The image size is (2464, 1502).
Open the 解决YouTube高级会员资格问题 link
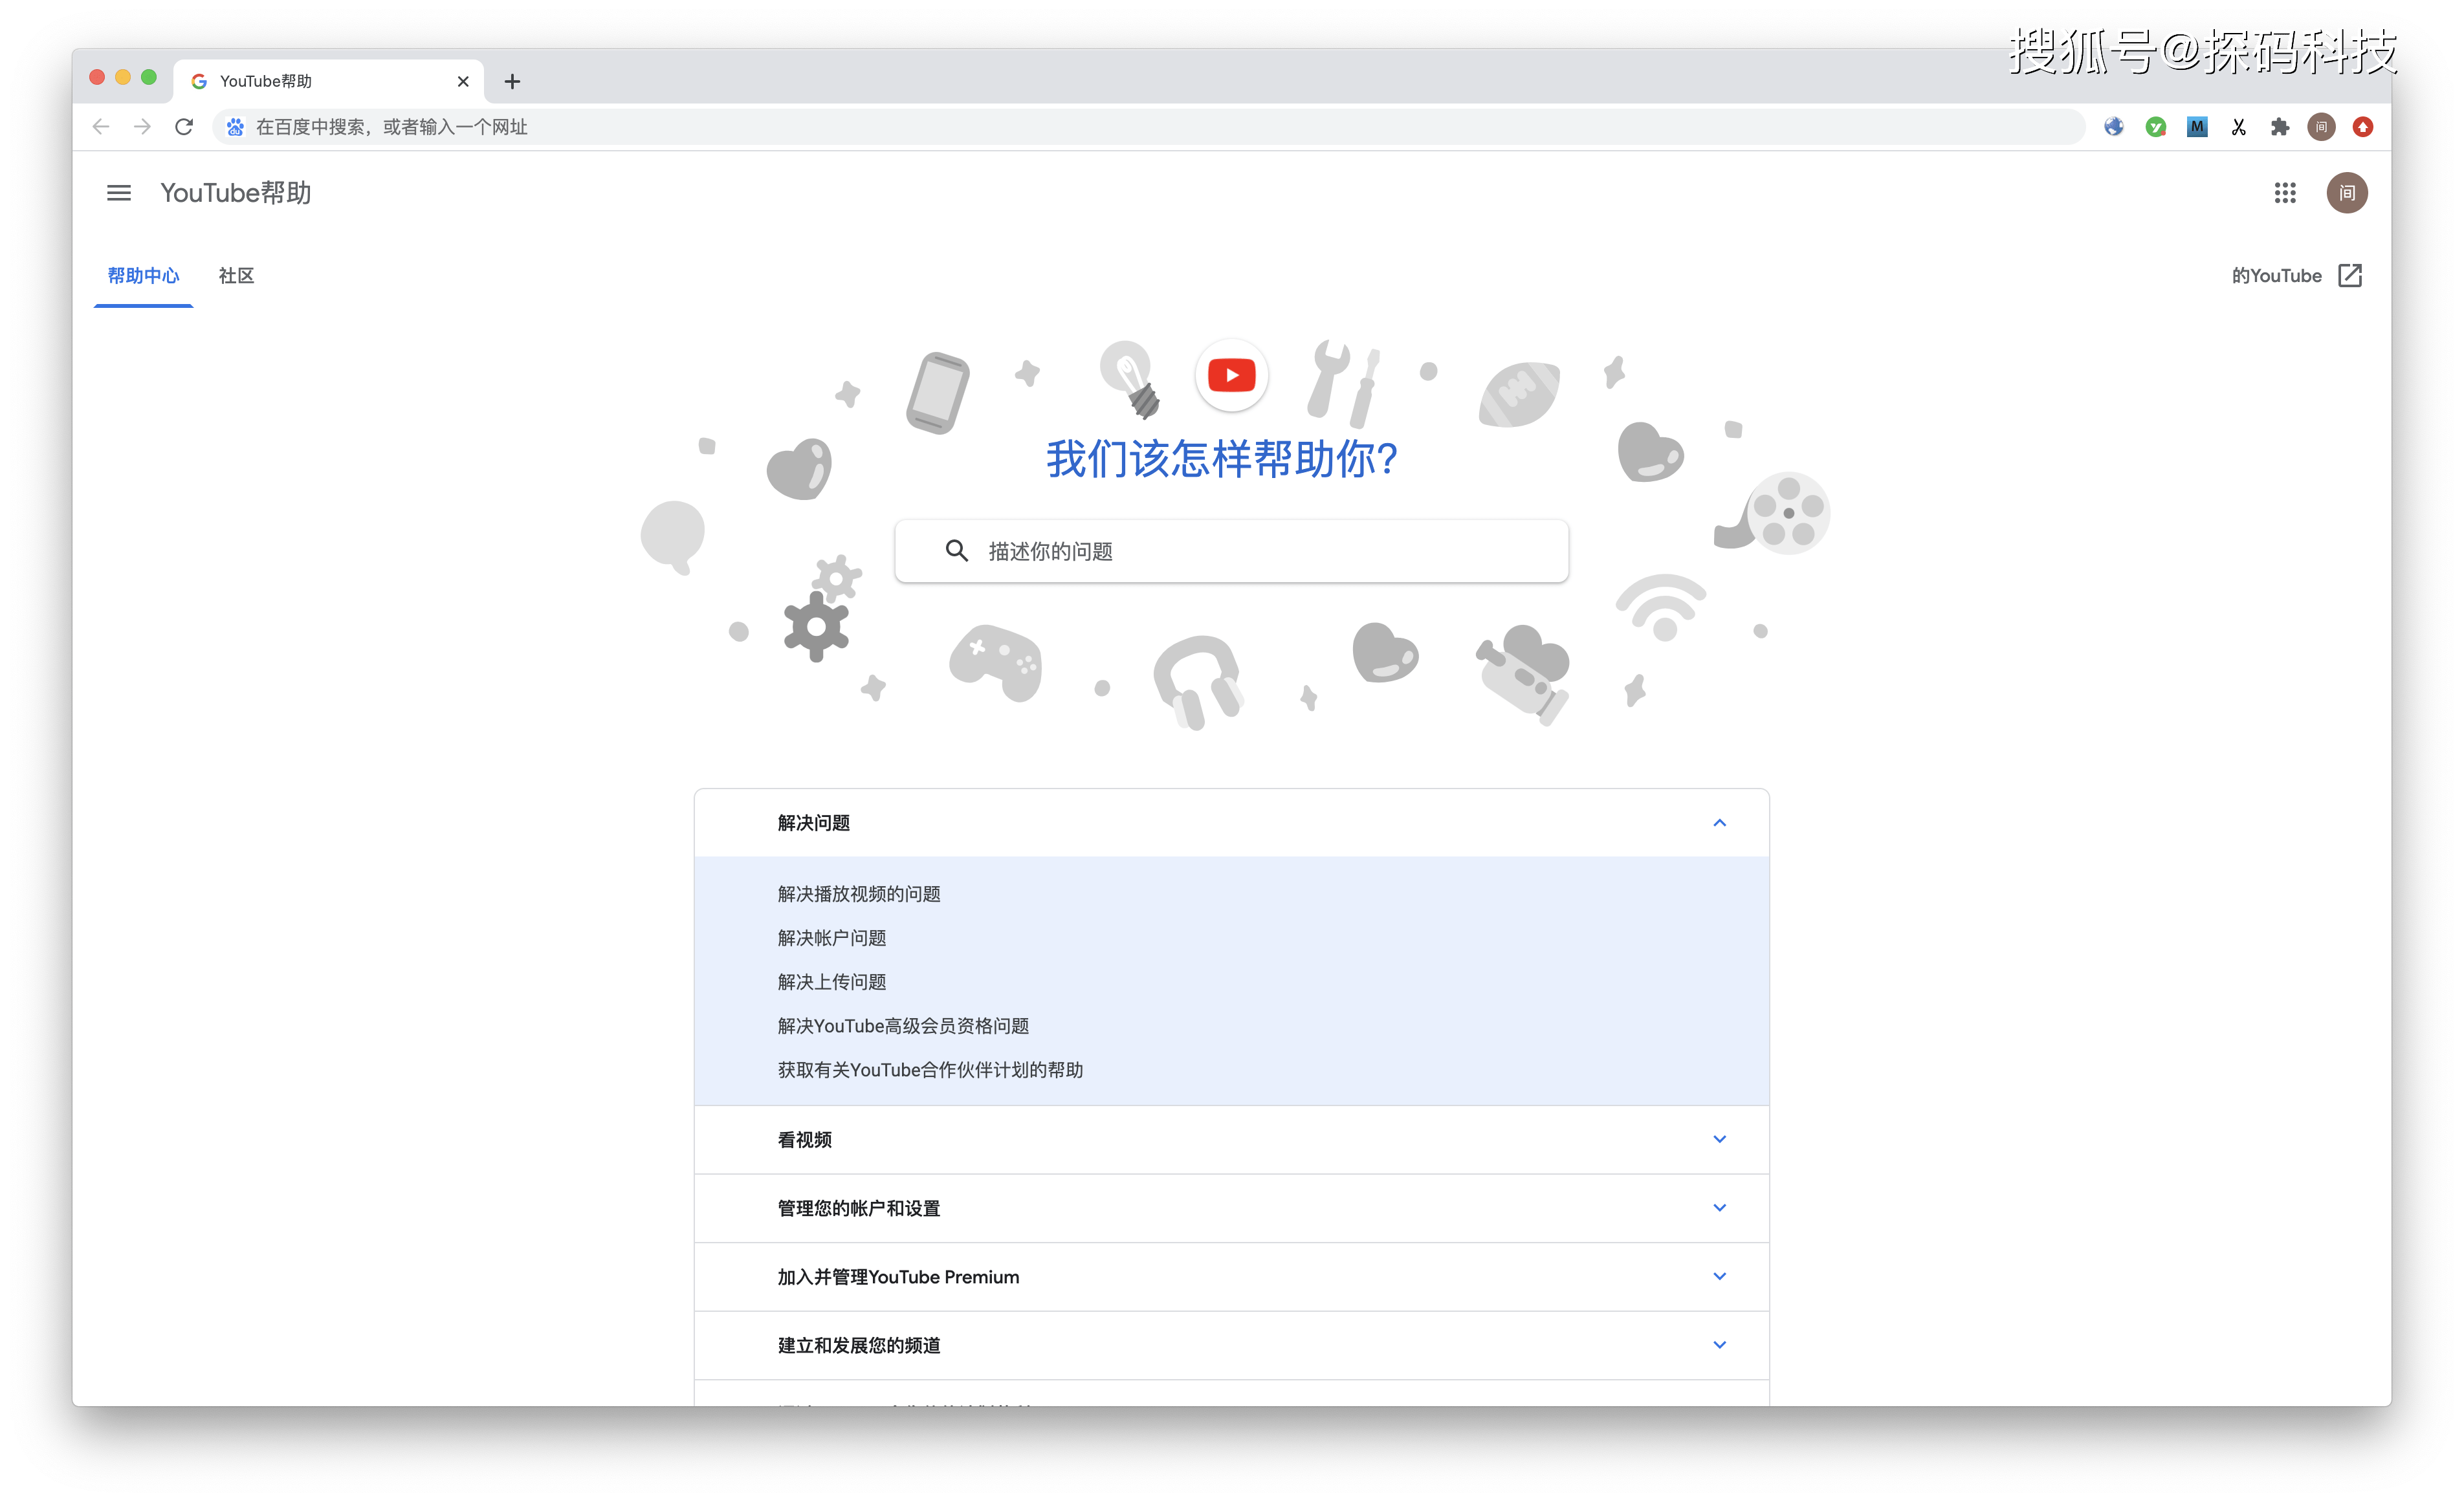903,1026
